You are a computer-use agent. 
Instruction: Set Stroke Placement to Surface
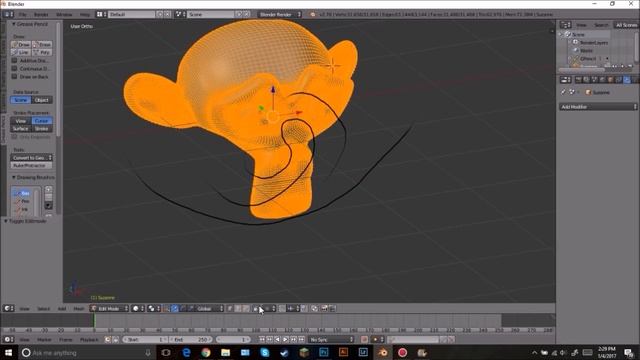(x=20, y=129)
